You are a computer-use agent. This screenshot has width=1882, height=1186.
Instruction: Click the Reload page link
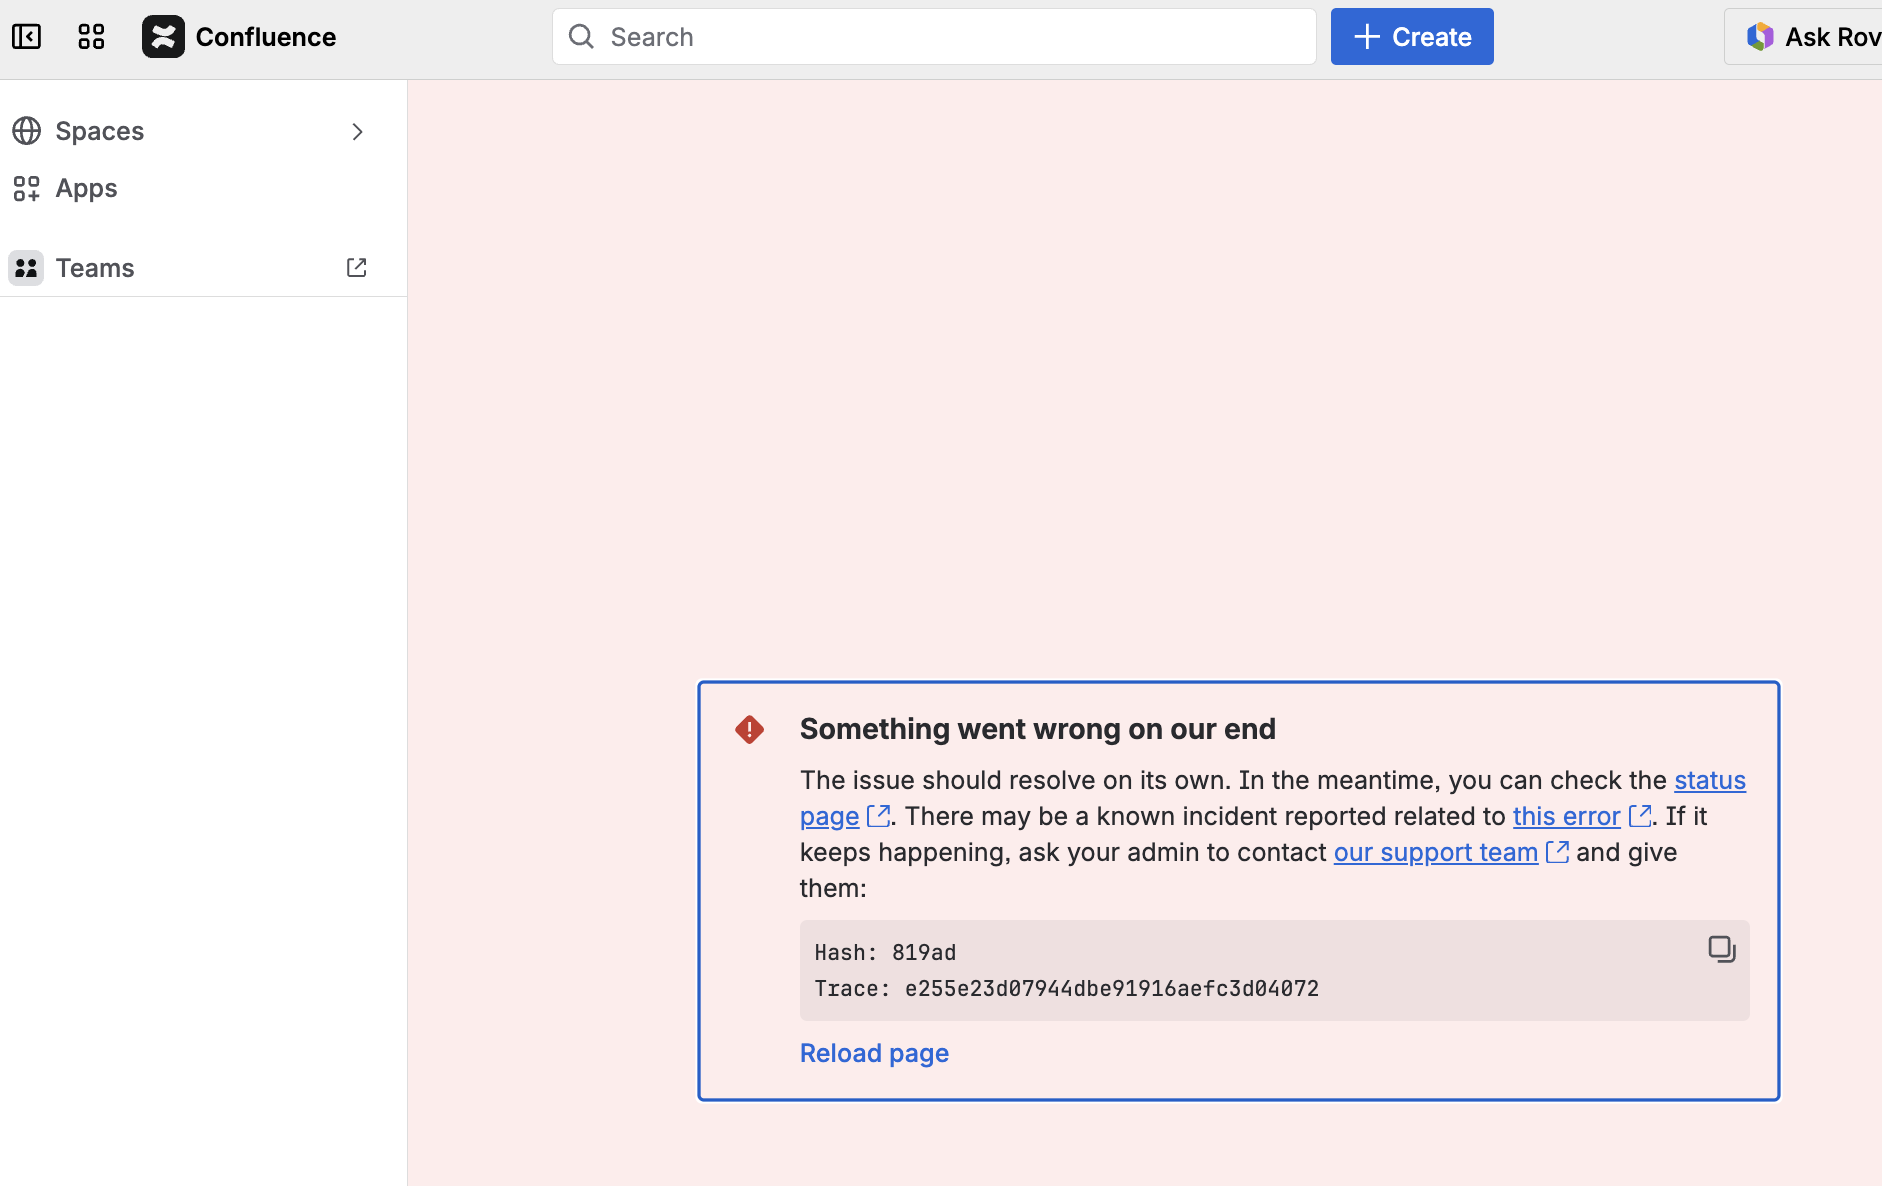[x=874, y=1053]
